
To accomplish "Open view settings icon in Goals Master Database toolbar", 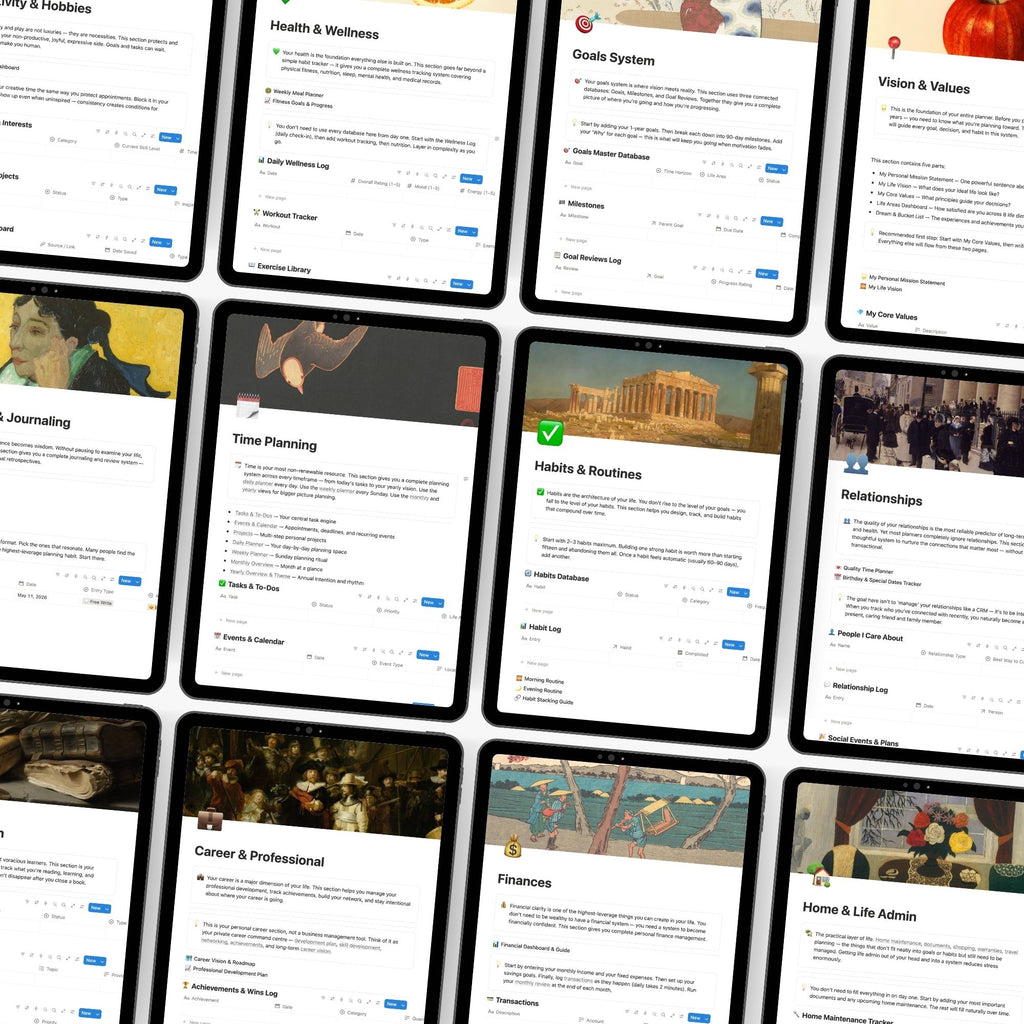I will (759, 167).
